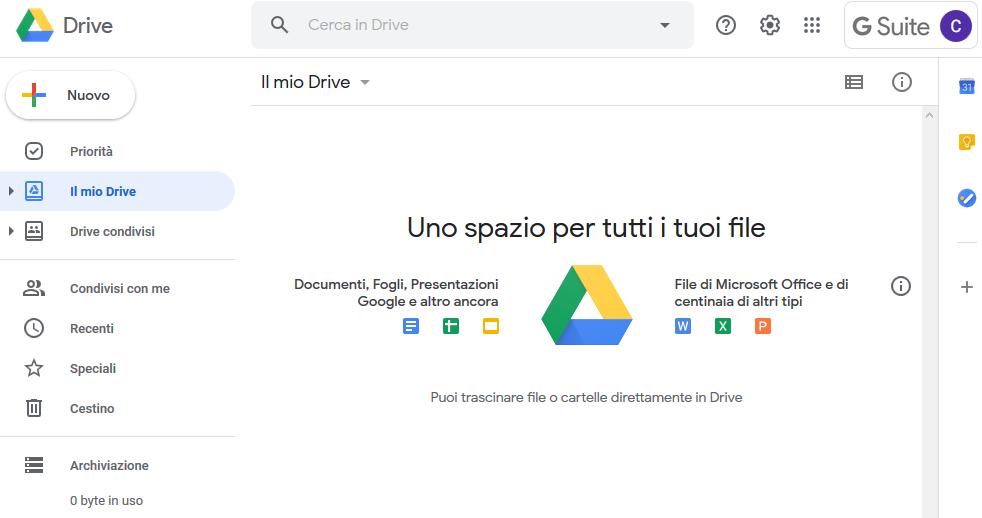This screenshot has height=518, width=982.
Task: Click the plus to get add-ons
Action: (x=966, y=287)
